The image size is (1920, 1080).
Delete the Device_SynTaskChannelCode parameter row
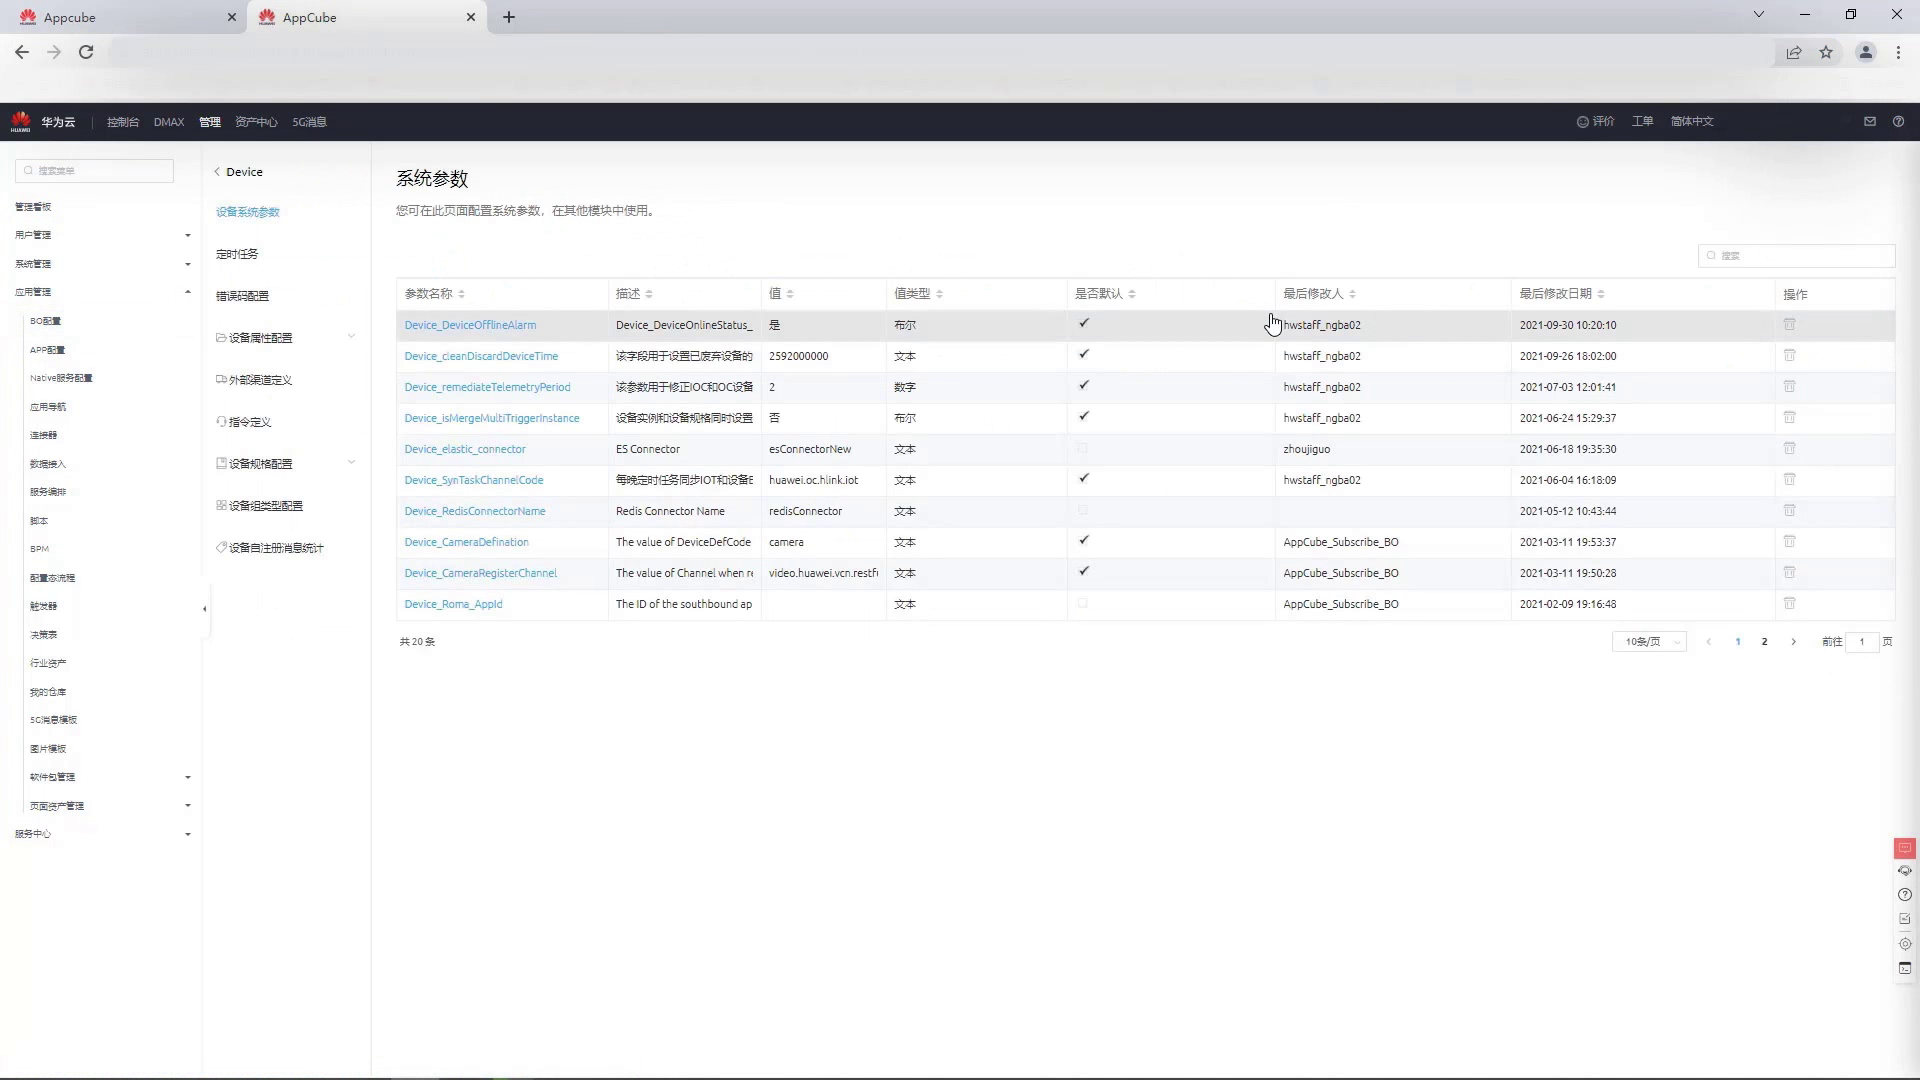(x=1790, y=479)
